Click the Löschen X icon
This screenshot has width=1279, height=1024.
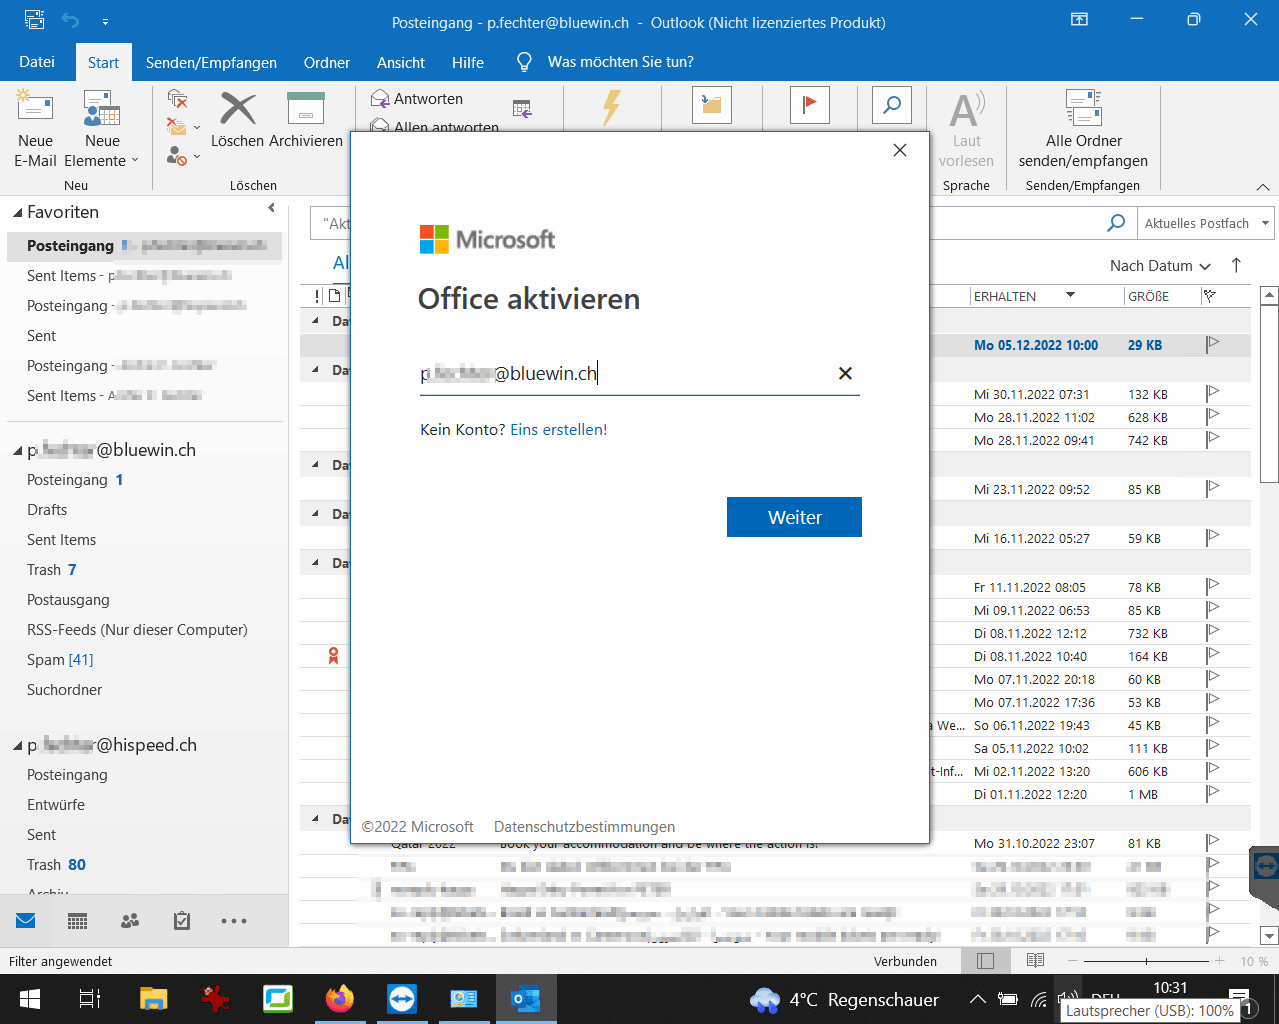[238, 107]
